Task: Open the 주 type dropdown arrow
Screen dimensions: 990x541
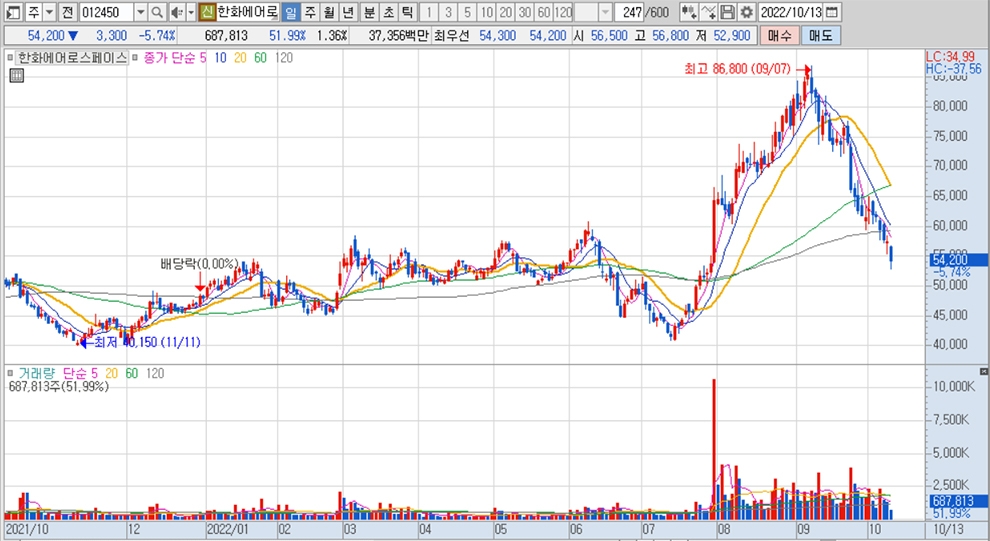Action: pos(49,12)
